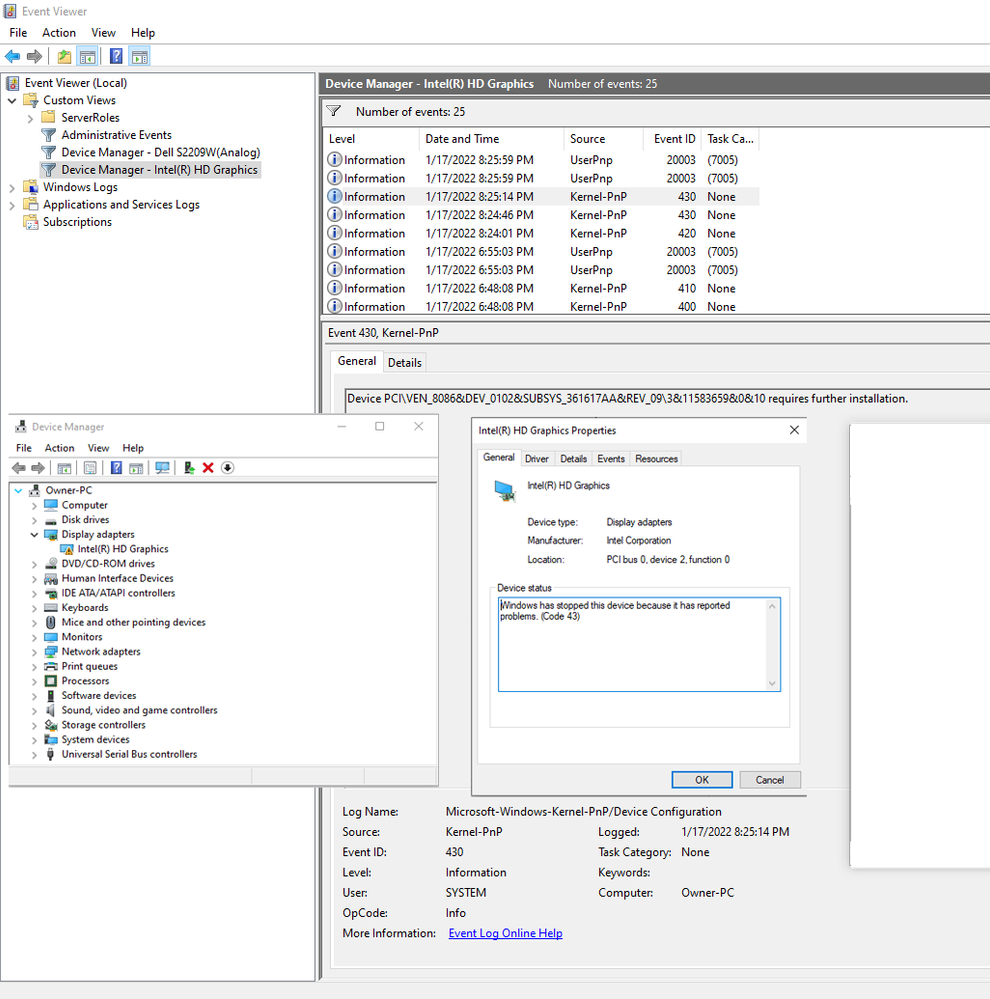Collapse the Owner-PC root node
Screen dimensions: 990x999
click(x=18, y=491)
